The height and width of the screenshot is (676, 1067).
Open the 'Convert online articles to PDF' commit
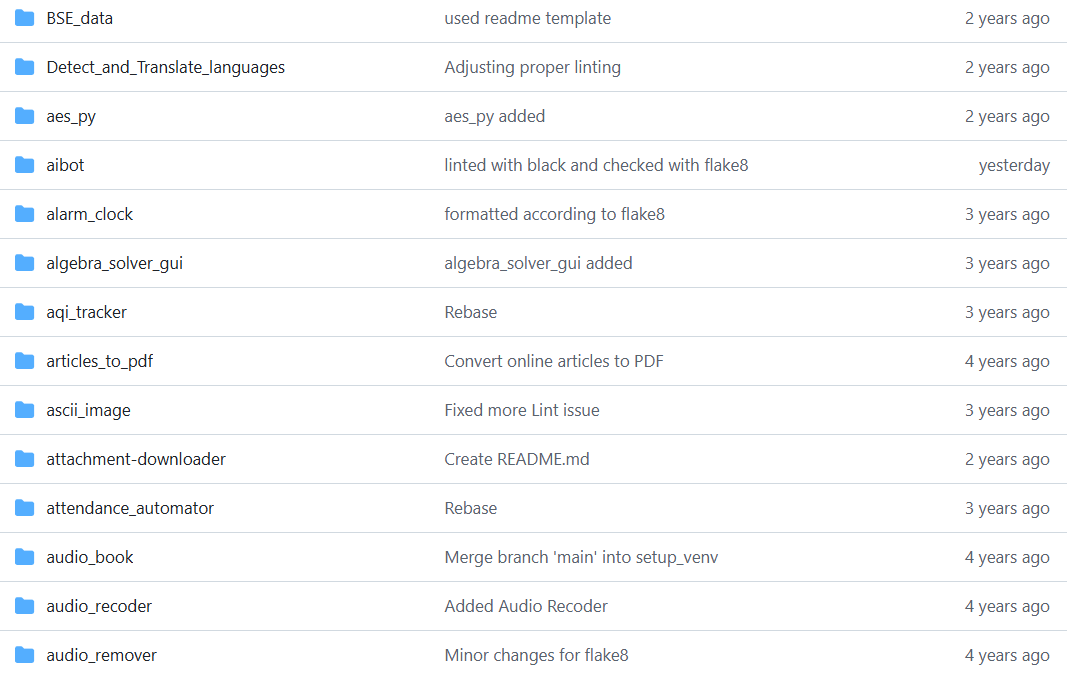tap(554, 361)
